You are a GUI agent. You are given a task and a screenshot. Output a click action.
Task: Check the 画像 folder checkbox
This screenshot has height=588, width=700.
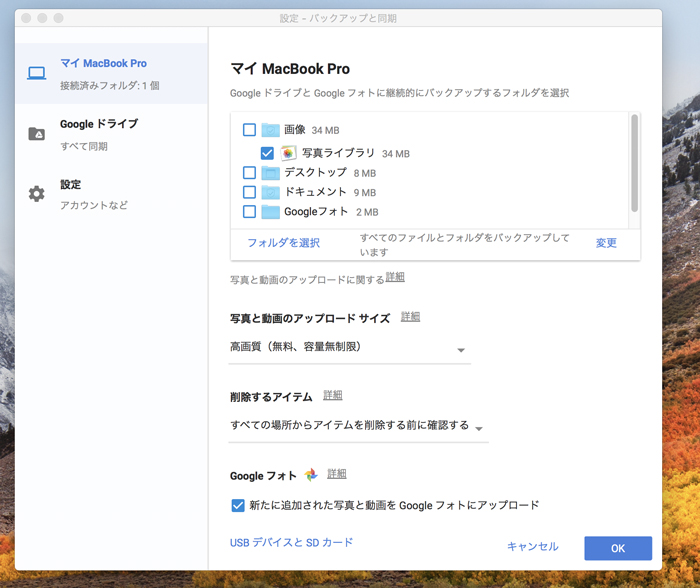coord(249,130)
